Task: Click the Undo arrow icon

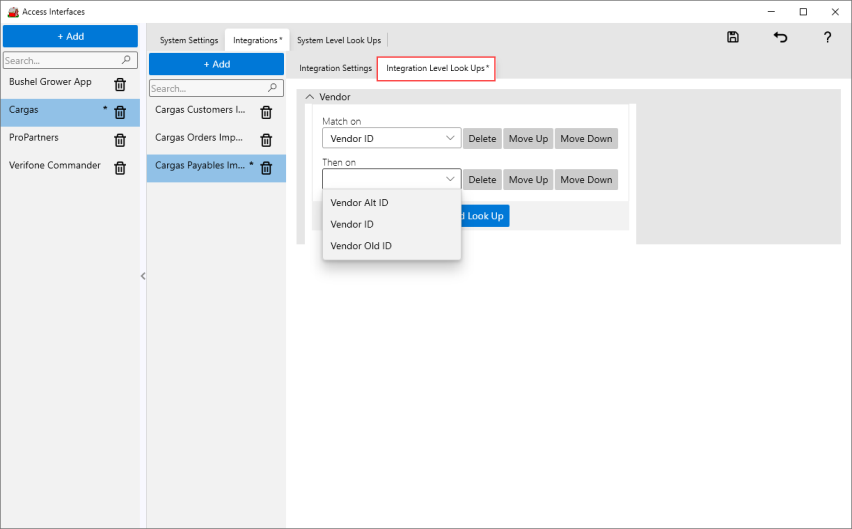Action: (x=780, y=38)
